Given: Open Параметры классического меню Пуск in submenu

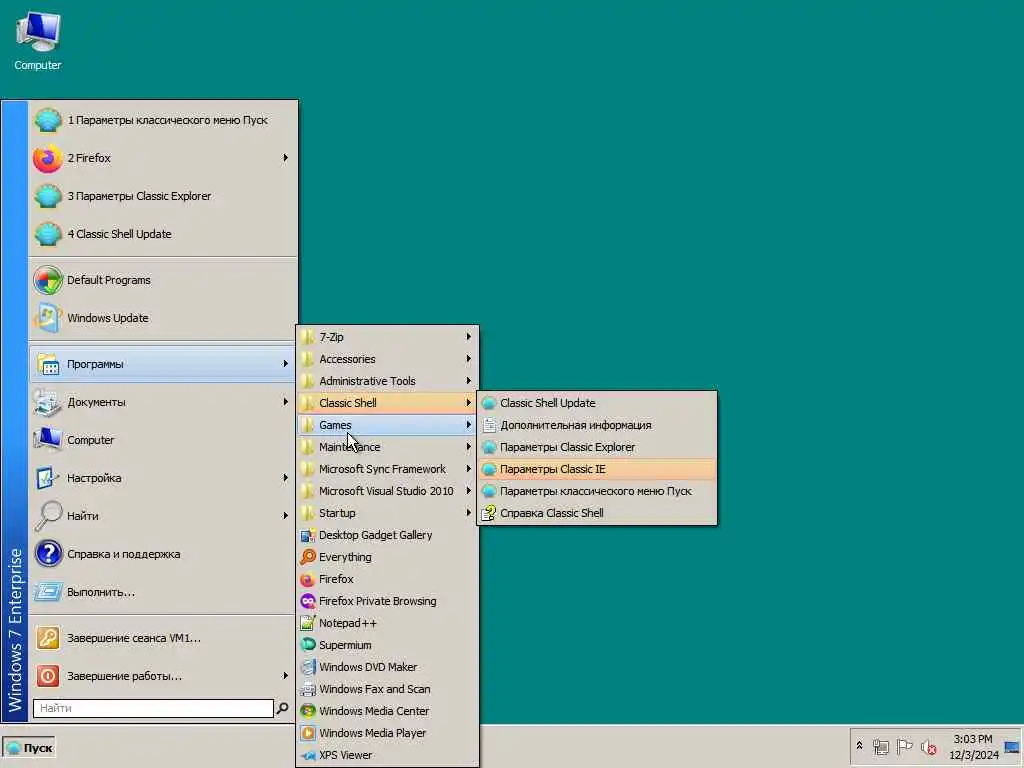Looking at the screenshot, I should click(597, 491).
